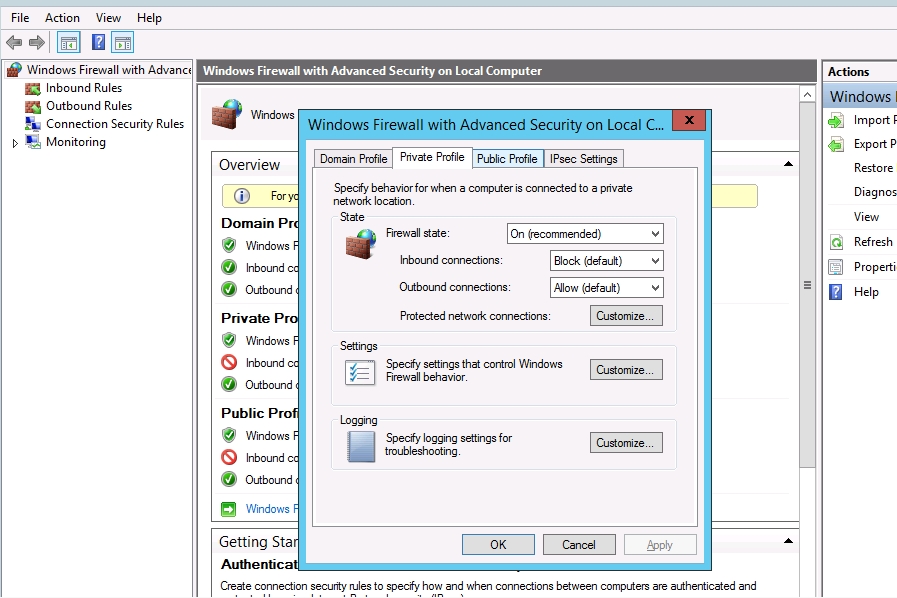Click the green check icon beside Domain Inbound

point(229,267)
